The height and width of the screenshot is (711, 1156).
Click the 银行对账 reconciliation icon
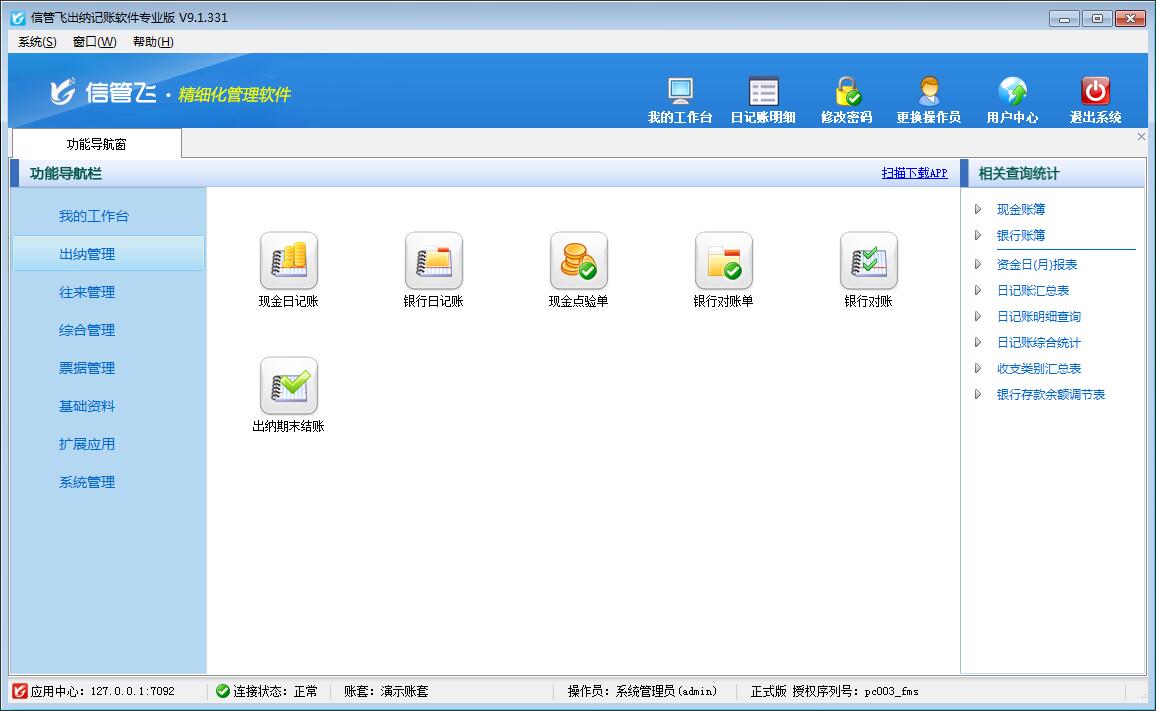click(x=868, y=261)
